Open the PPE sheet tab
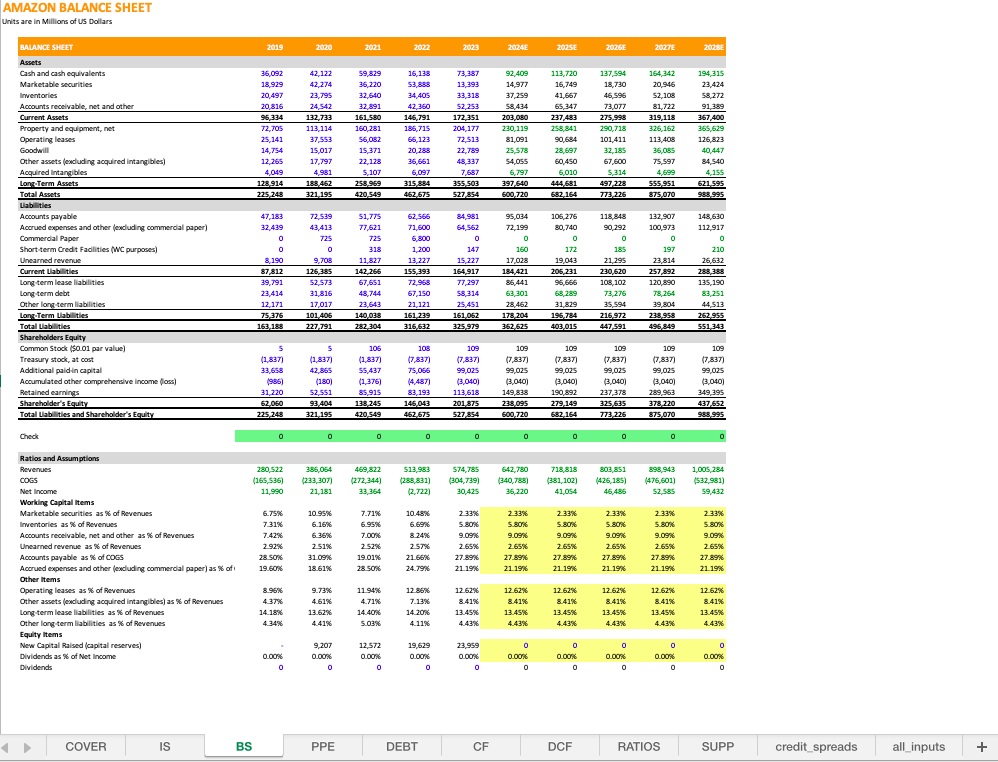This screenshot has width=998, height=762. click(x=323, y=746)
